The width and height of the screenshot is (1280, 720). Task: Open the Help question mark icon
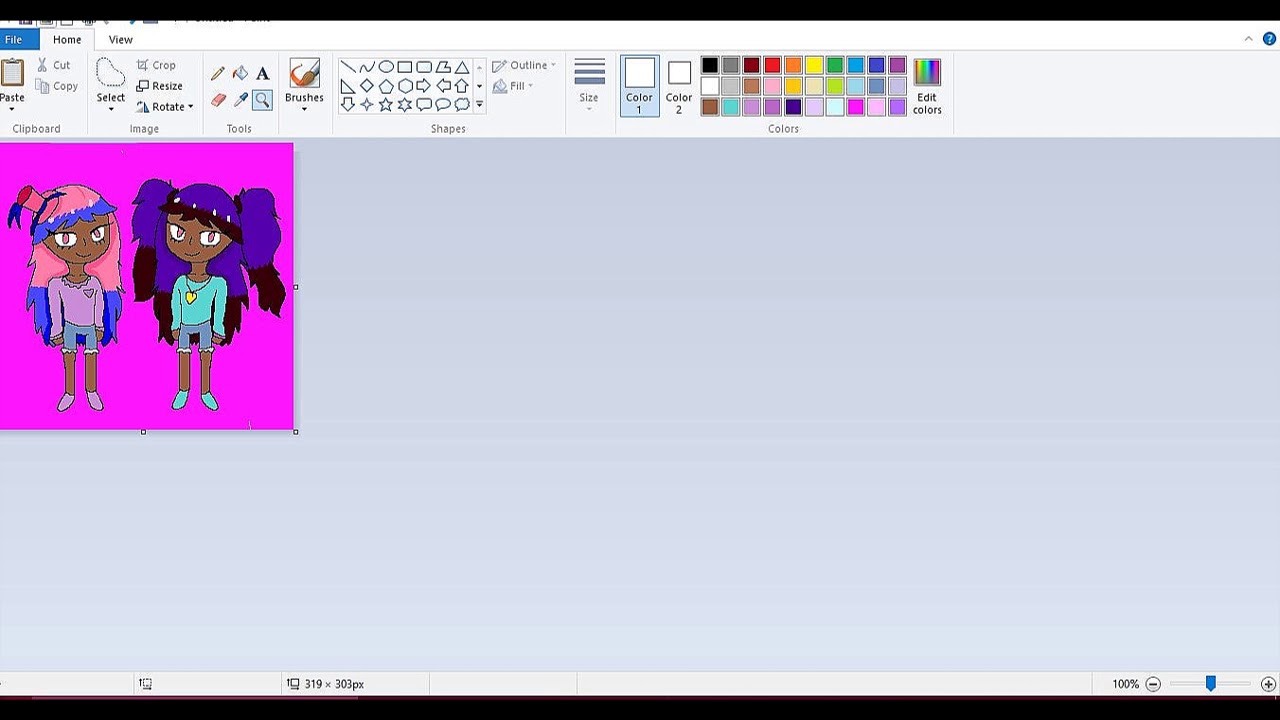(1269, 39)
